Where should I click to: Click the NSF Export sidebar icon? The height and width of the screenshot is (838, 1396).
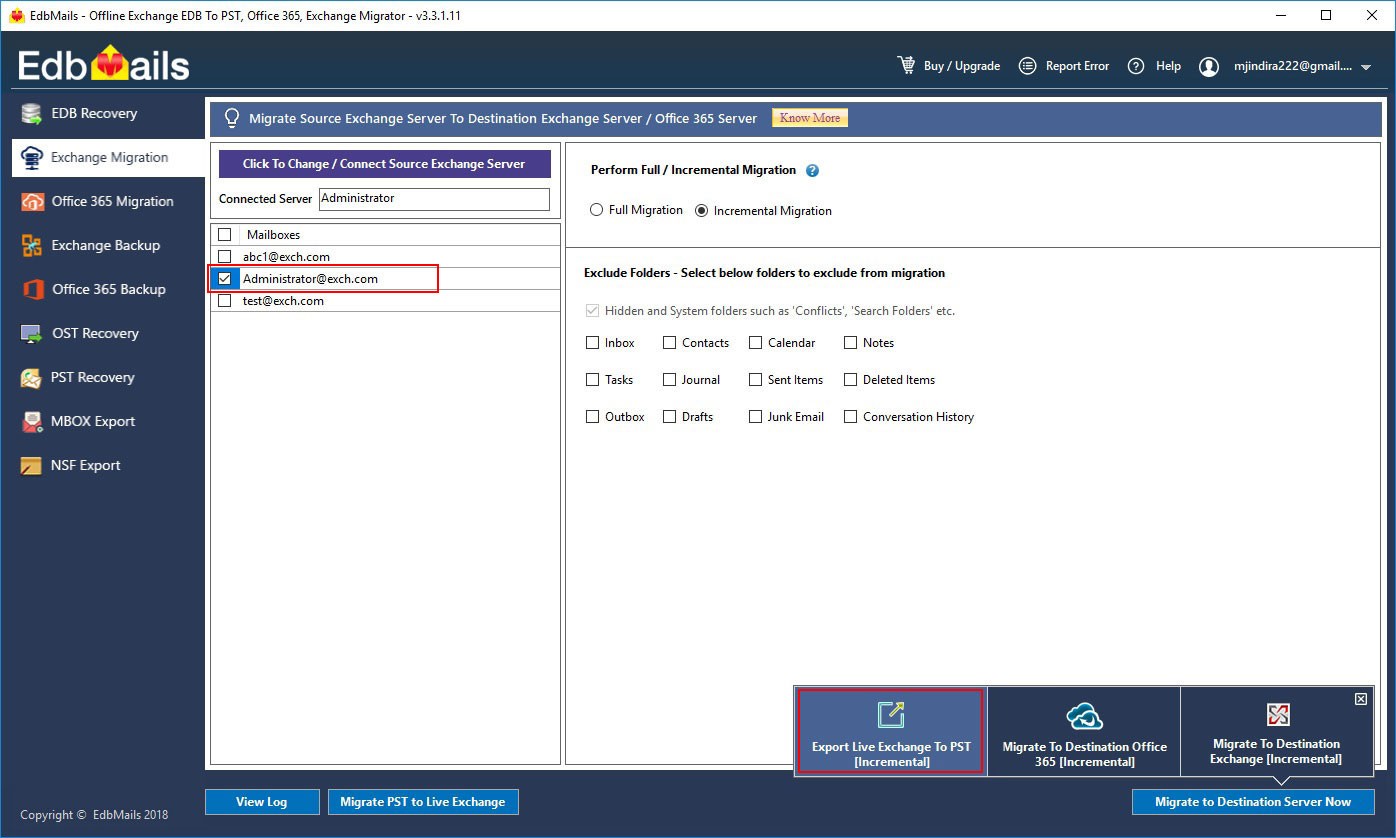[32, 466]
